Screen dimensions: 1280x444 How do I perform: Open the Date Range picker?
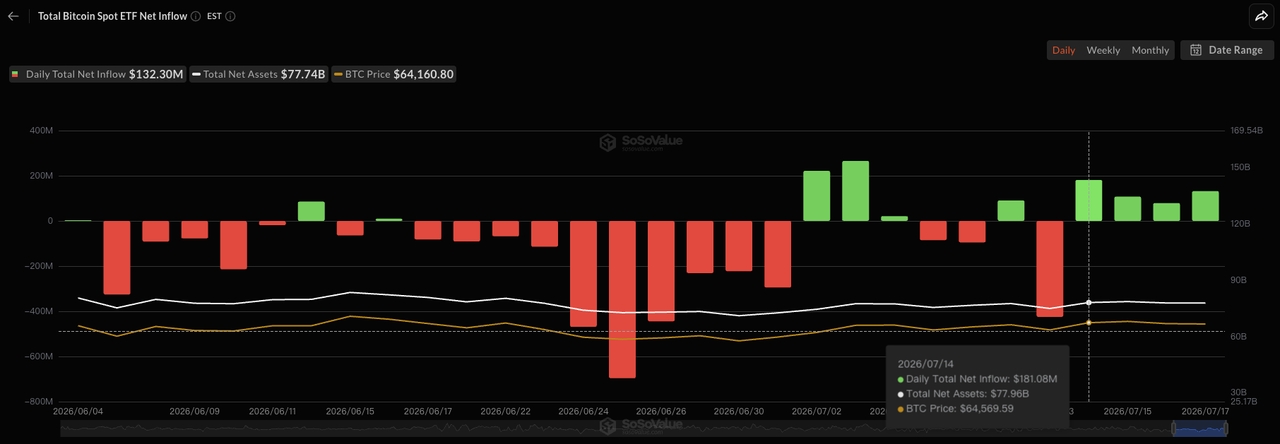(1227, 50)
